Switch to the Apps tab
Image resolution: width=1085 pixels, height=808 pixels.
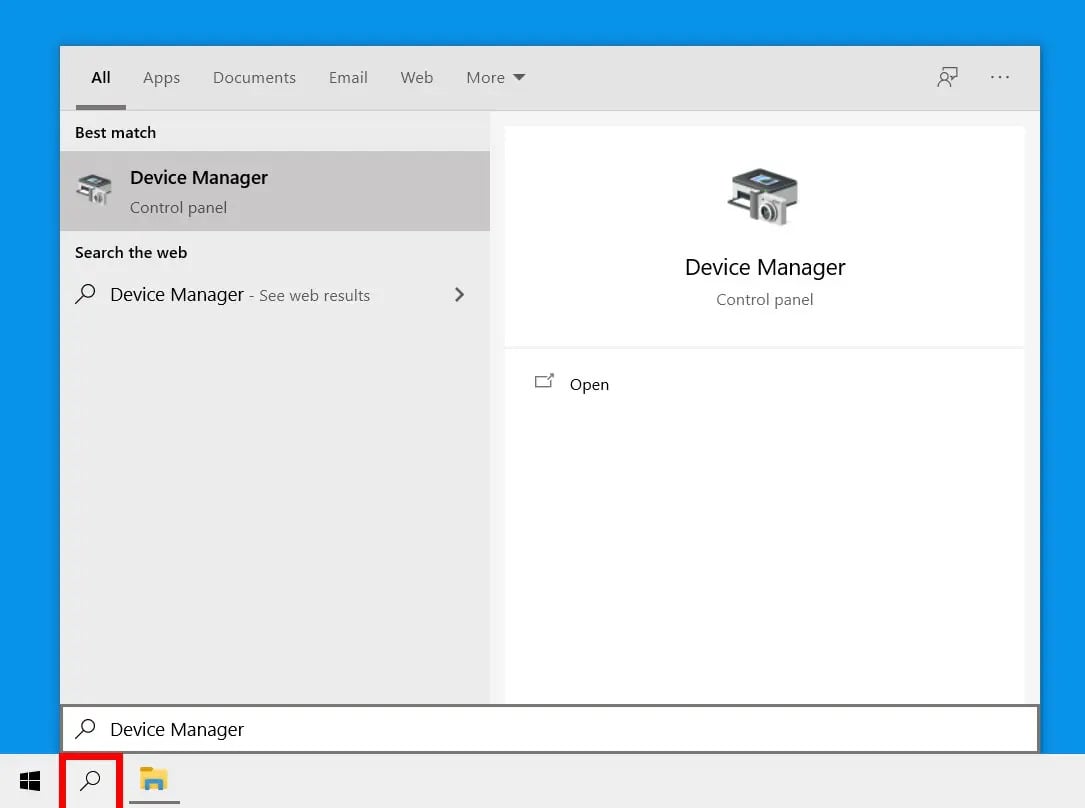tap(161, 77)
